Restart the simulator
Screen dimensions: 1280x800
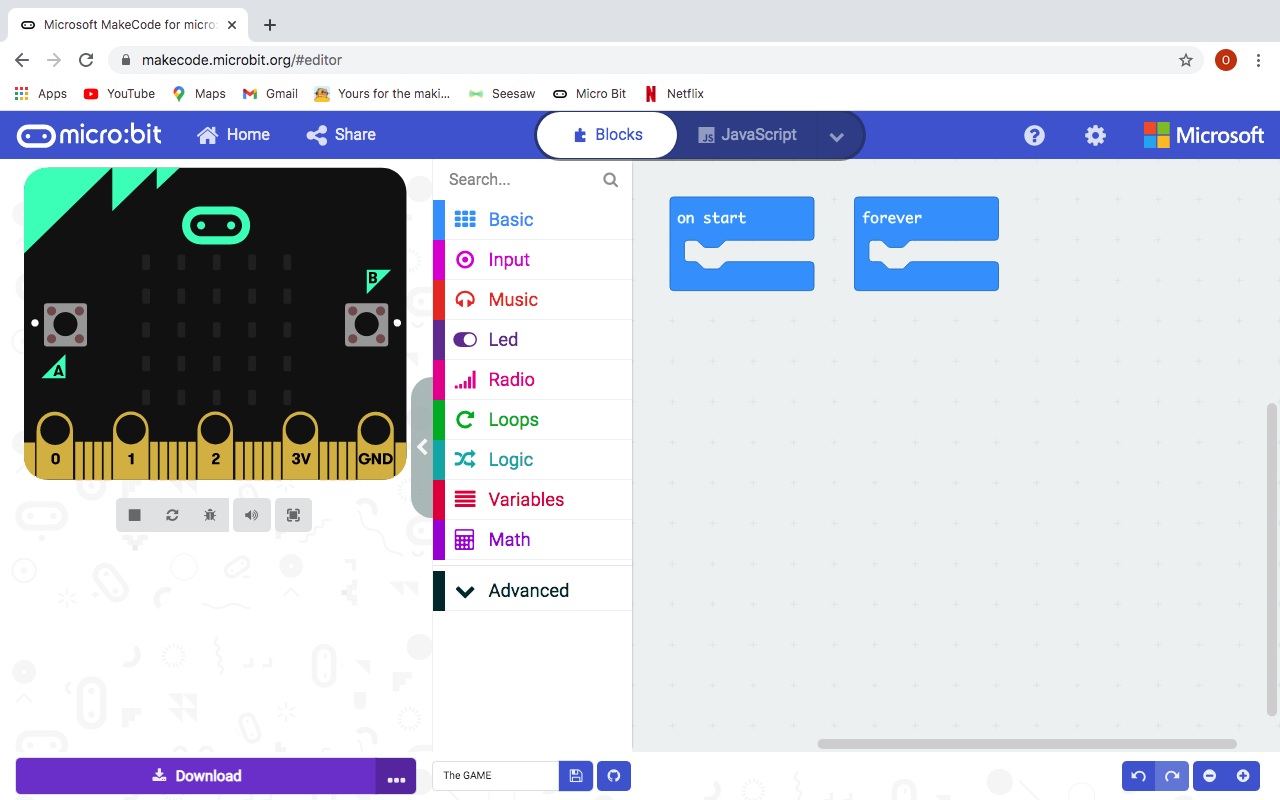coord(172,515)
